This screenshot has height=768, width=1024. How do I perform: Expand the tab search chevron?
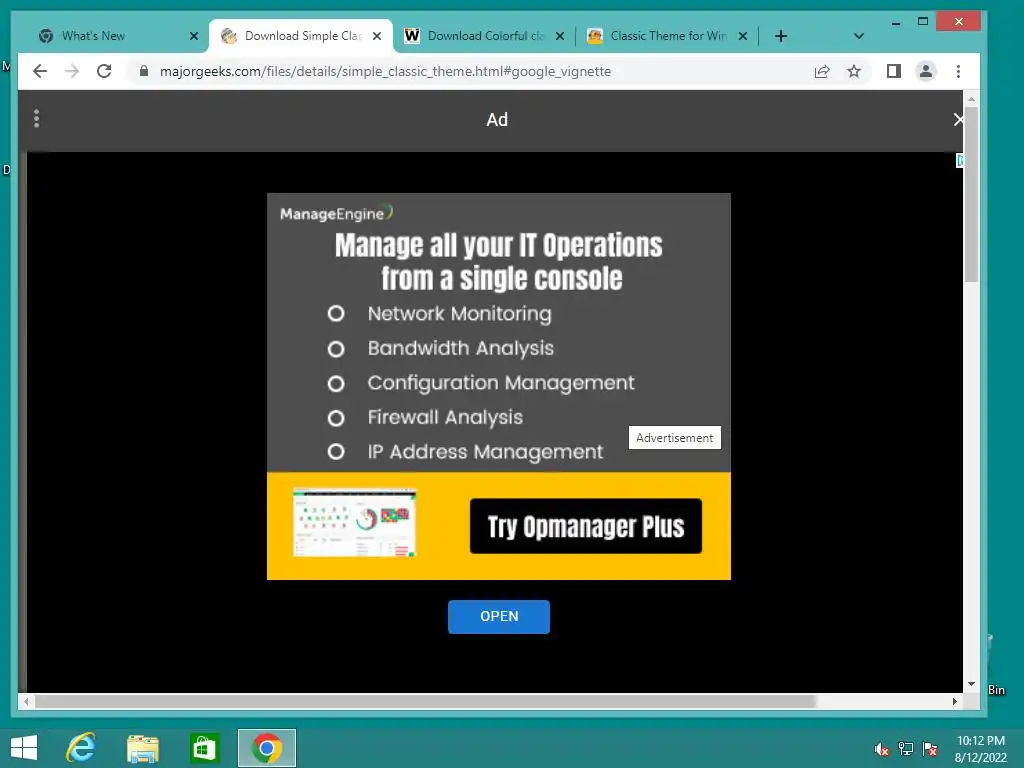pos(859,36)
